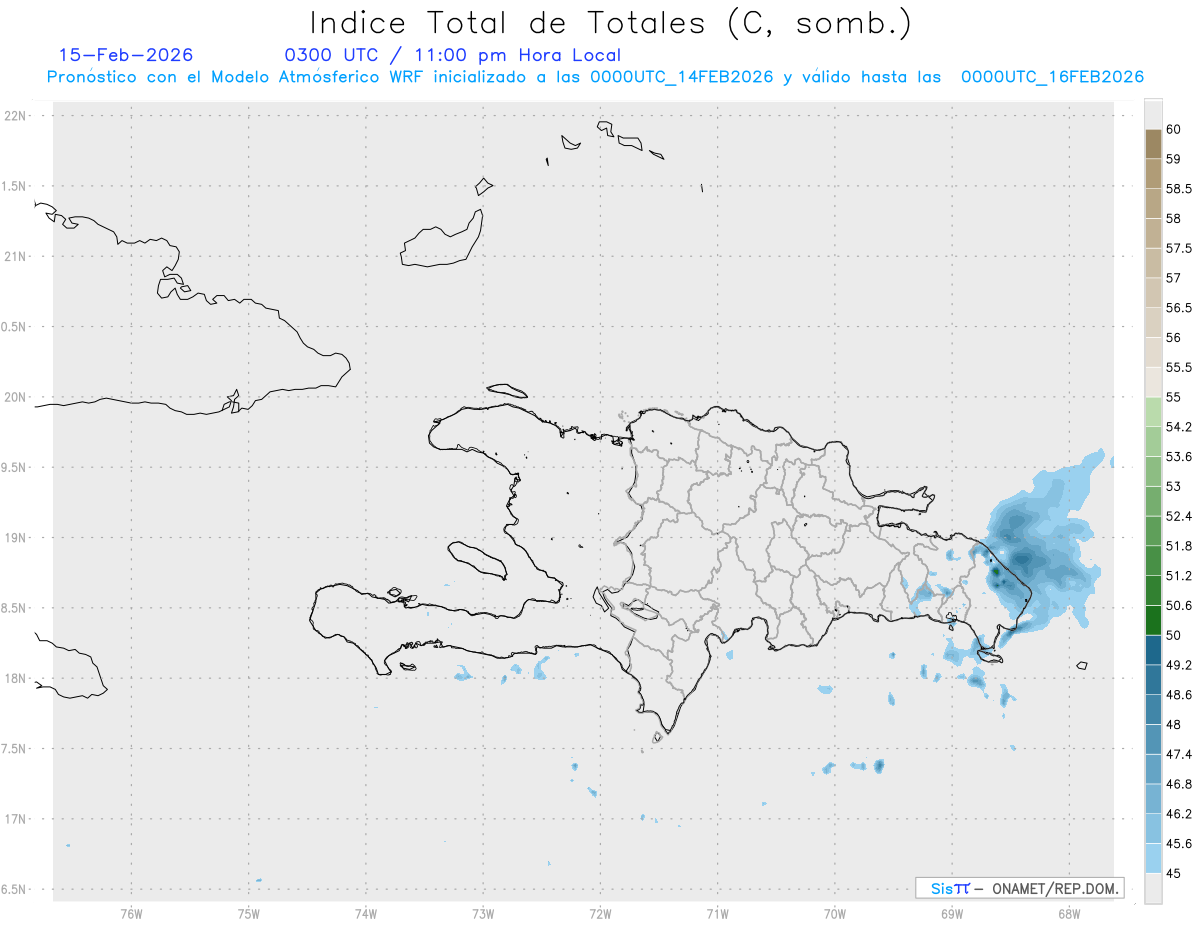This screenshot has height=927, width=1200.
Task: Click the color bar value "58.5"
Action: [1179, 189]
